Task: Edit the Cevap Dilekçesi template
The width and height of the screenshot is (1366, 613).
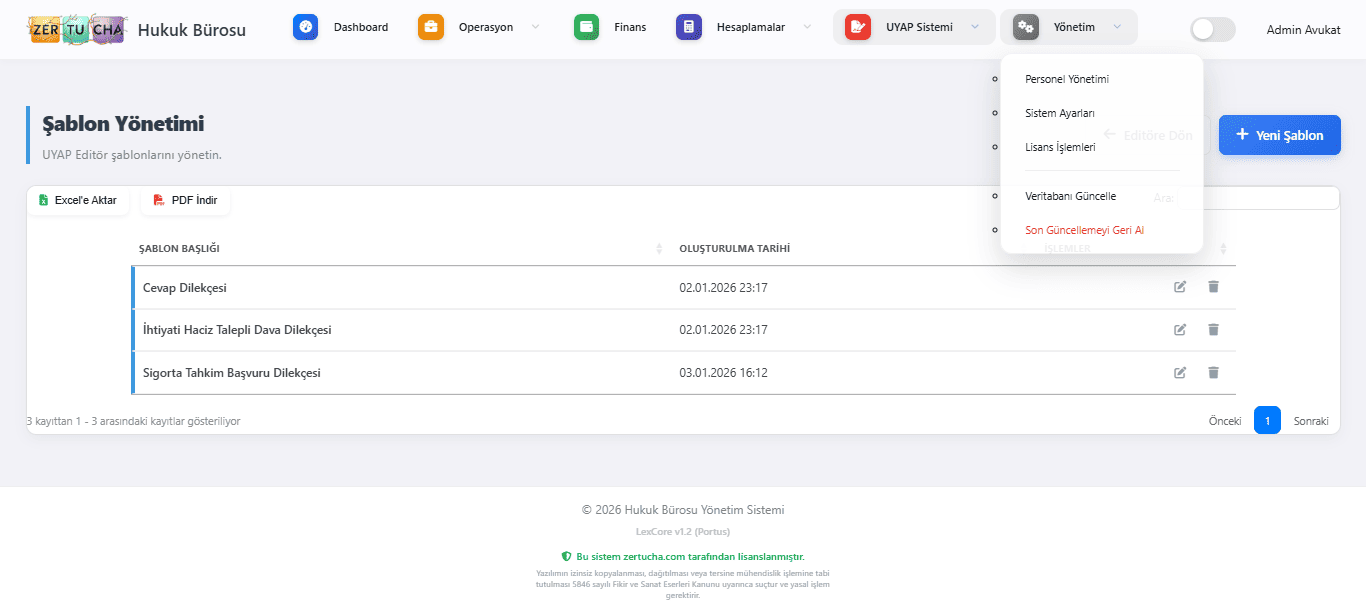Action: pyautogui.click(x=1180, y=287)
